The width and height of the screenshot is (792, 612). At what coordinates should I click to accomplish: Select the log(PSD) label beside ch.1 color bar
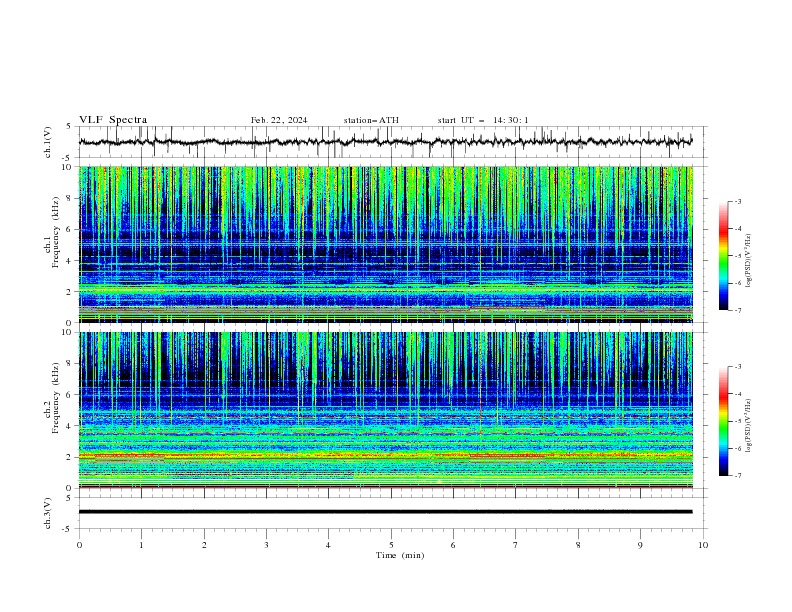[x=749, y=261]
